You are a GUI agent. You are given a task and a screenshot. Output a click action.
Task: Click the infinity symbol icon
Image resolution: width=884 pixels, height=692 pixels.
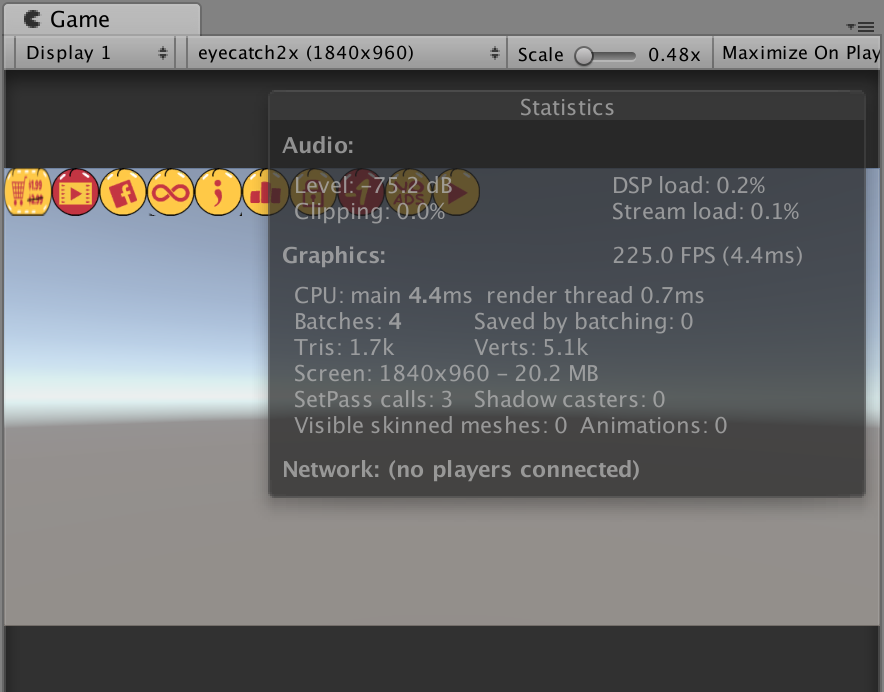coord(171,192)
